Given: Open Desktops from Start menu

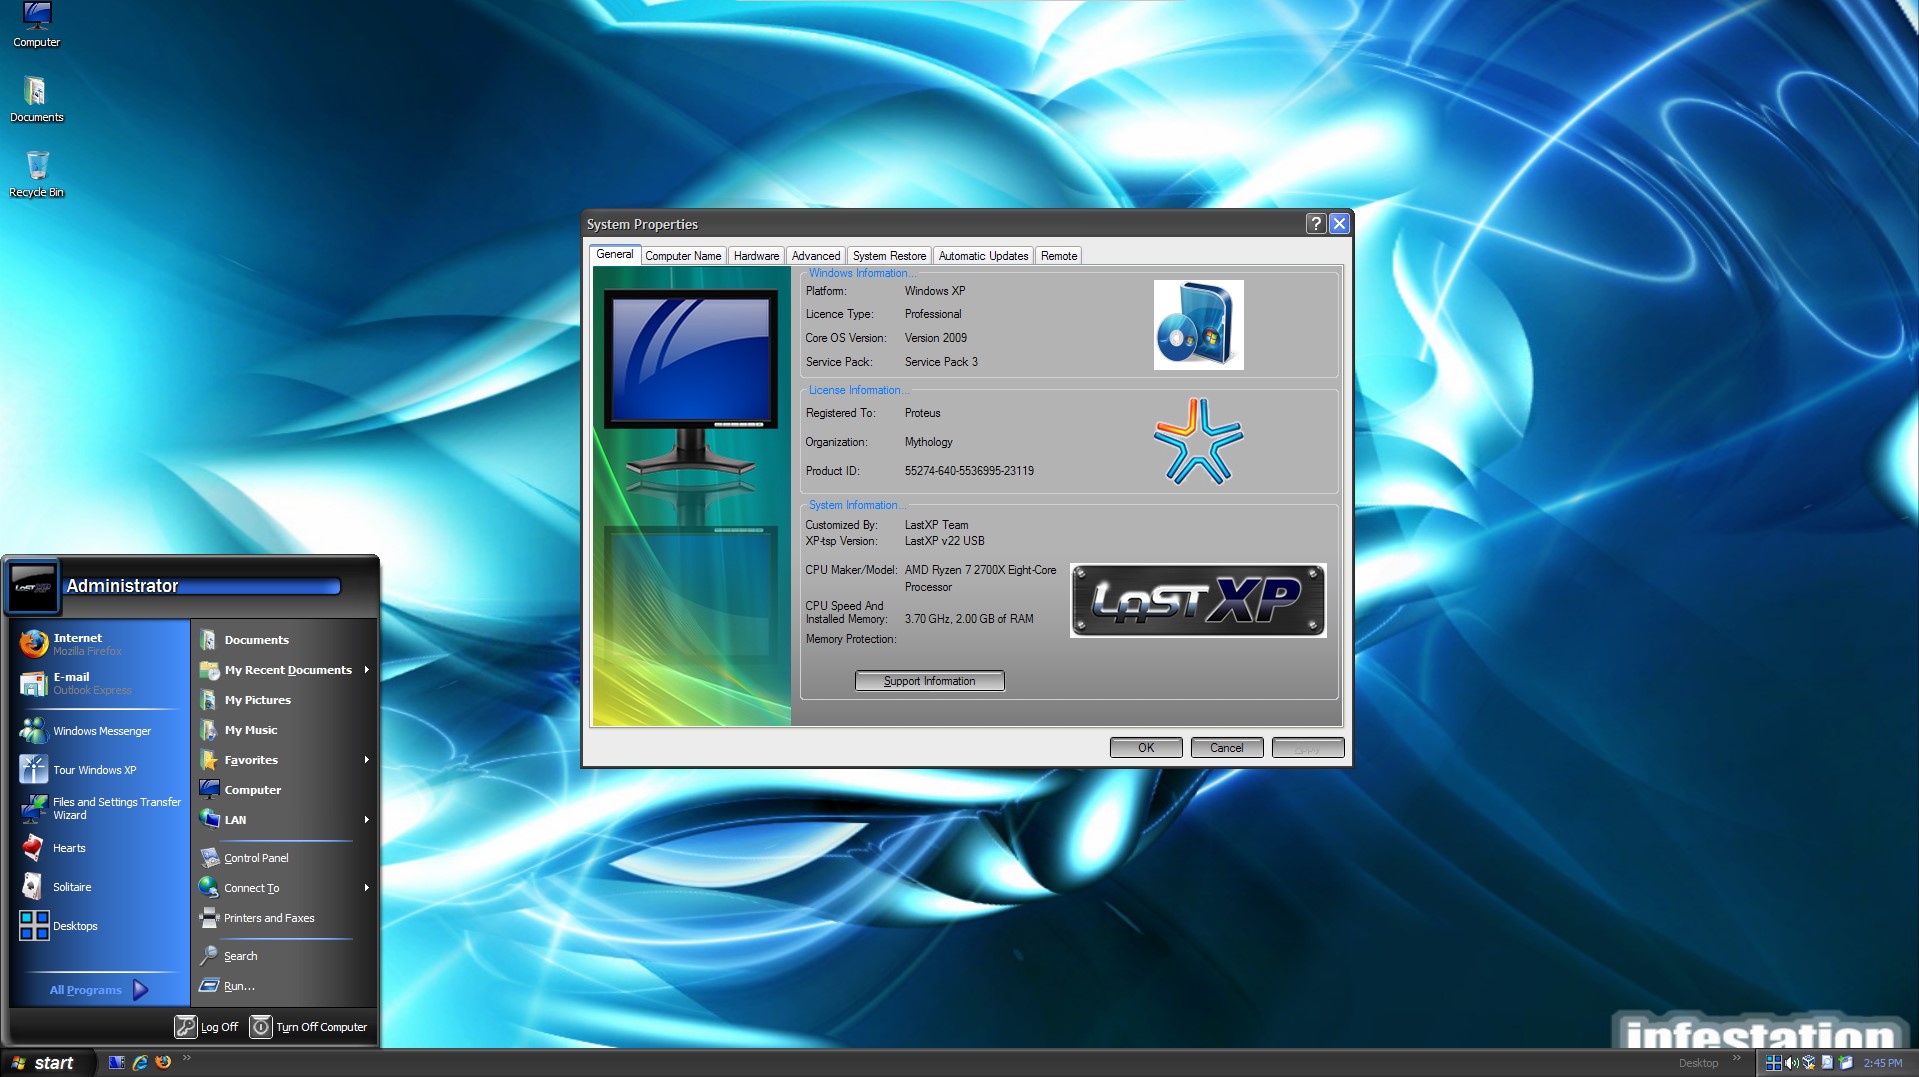Looking at the screenshot, I should click(x=100, y=926).
